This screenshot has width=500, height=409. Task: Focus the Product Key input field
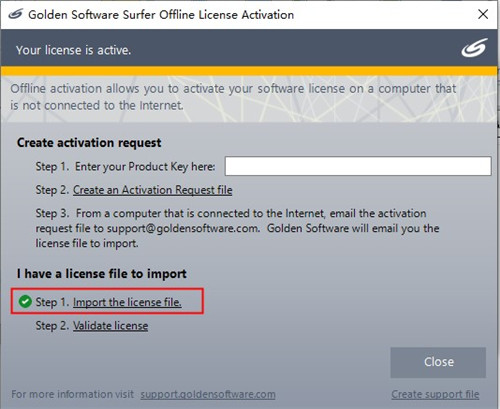[x=358, y=166]
